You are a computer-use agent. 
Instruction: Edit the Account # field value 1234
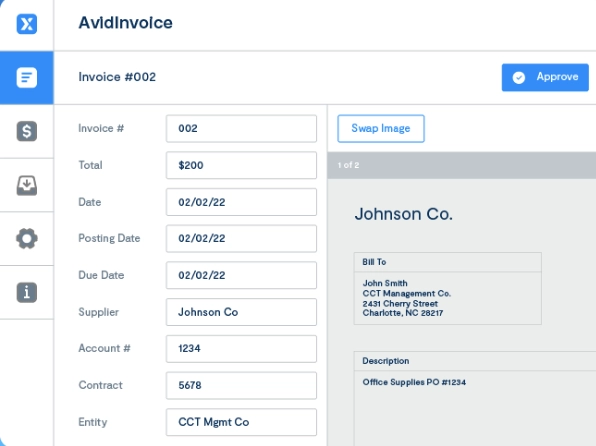click(241, 349)
